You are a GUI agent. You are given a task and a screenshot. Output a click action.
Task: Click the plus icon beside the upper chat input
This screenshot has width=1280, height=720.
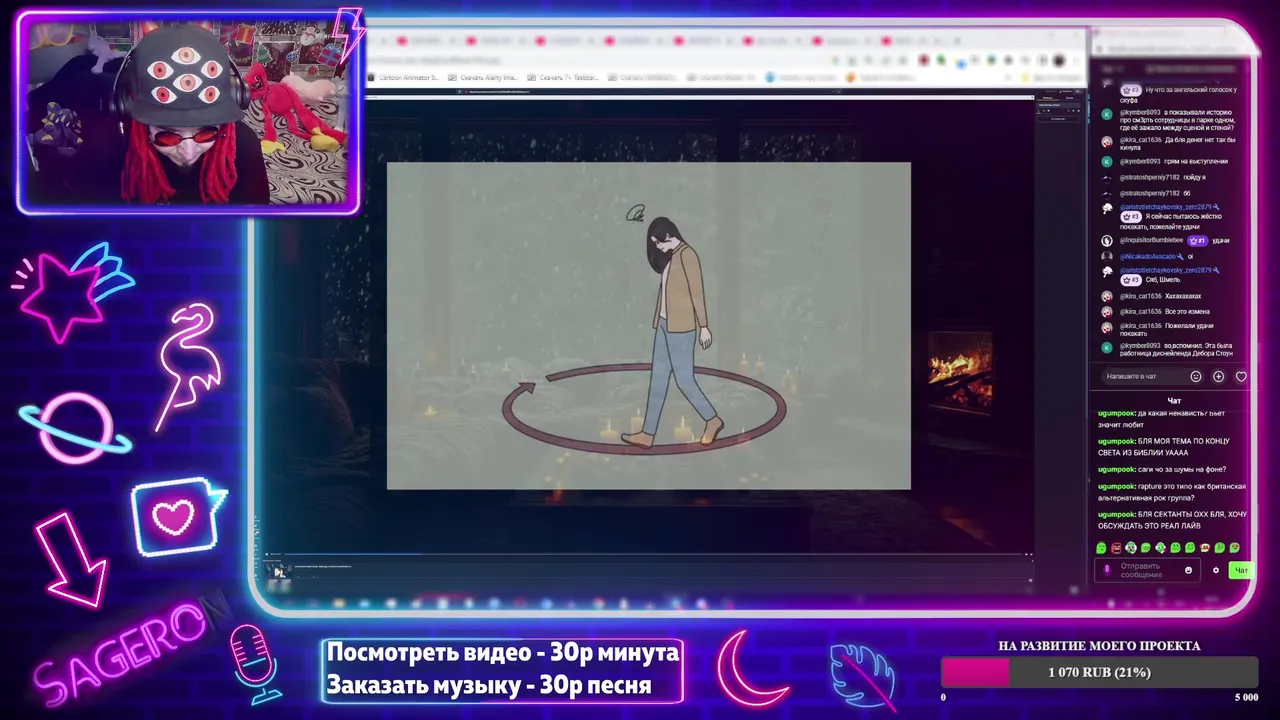pos(1218,377)
